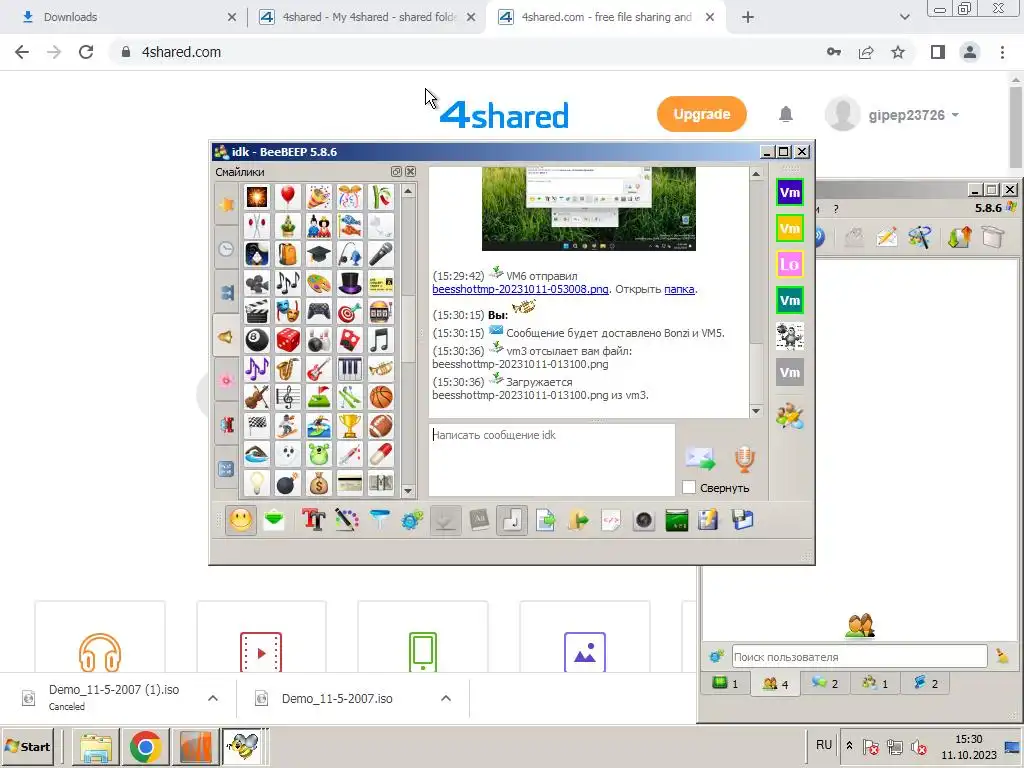Viewport: 1024px width, 768px height.
Task: Bookmark this page with the star icon
Action: coord(898,52)
